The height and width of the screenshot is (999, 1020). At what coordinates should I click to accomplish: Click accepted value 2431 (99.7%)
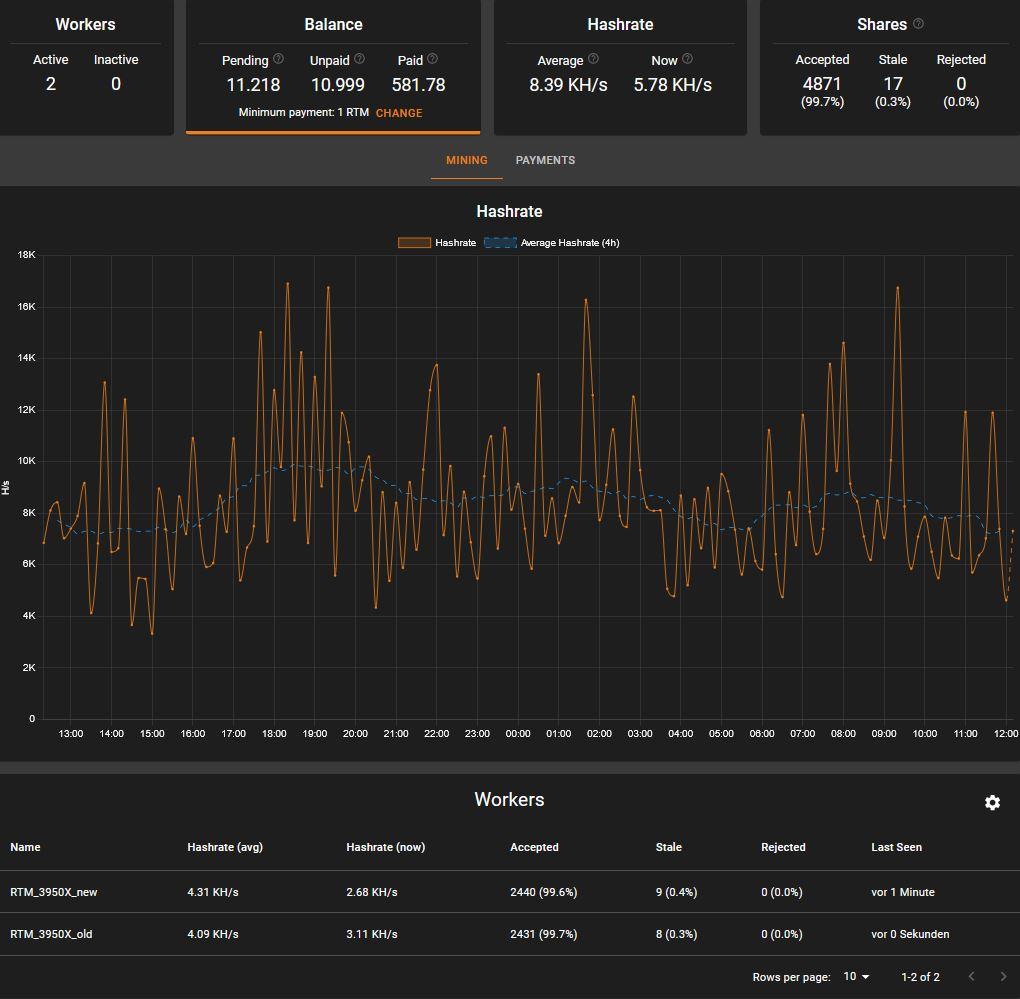543,934
